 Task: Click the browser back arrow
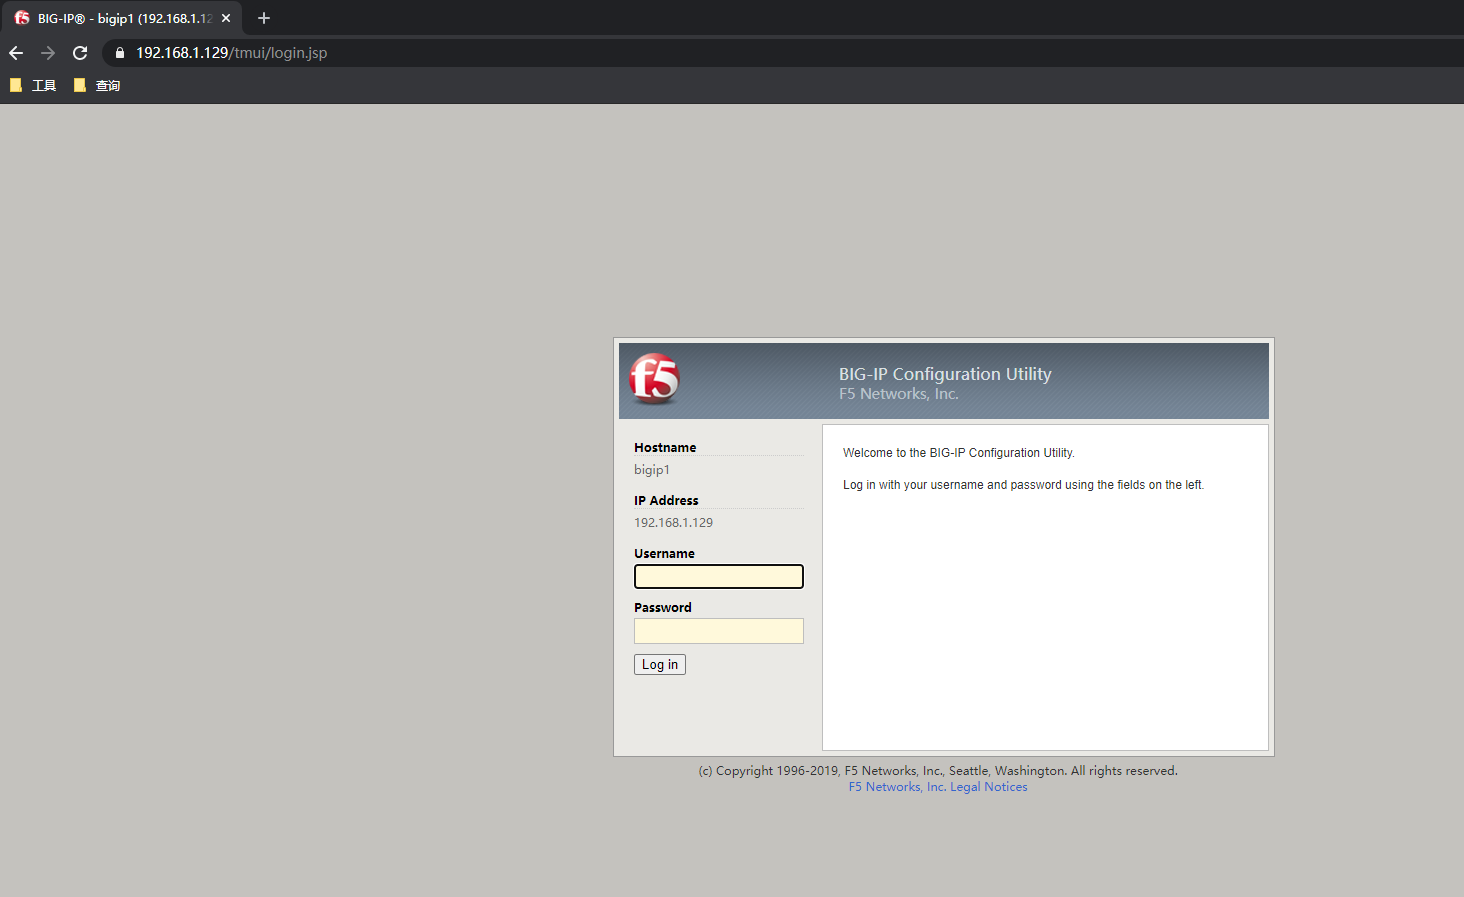pyautogui.click(x=16, y=53)
